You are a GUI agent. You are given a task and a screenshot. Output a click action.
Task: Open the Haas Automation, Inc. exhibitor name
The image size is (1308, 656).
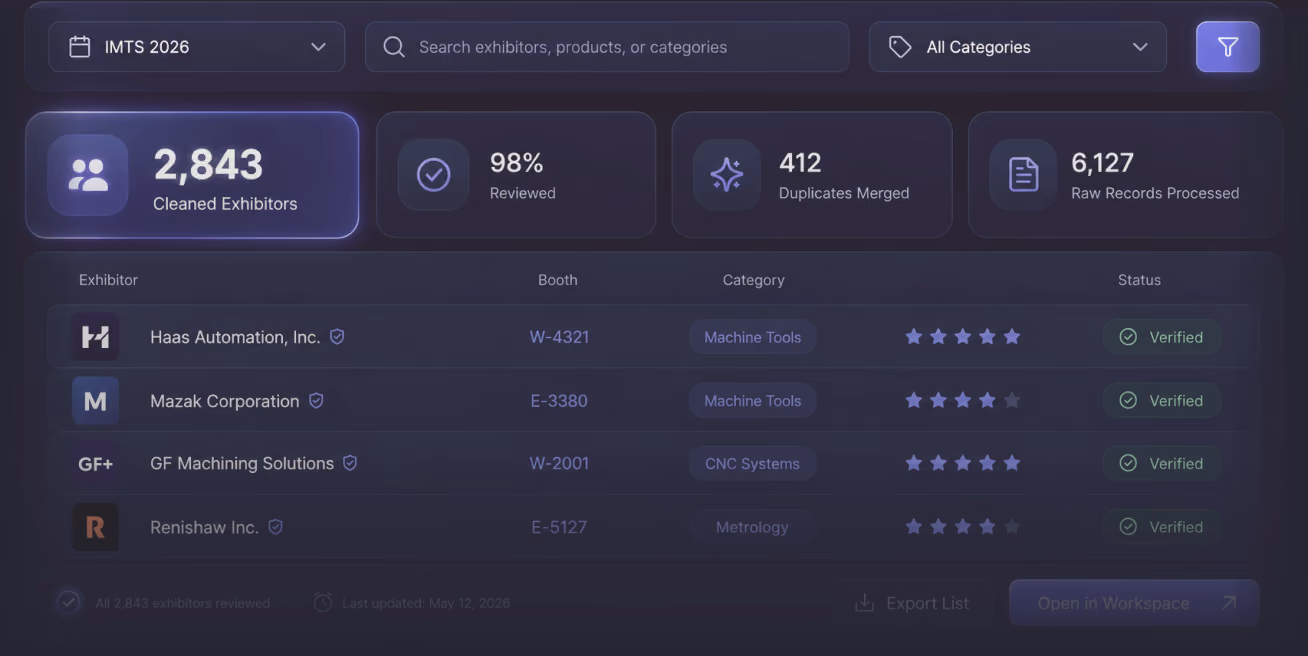pos(235,337)
